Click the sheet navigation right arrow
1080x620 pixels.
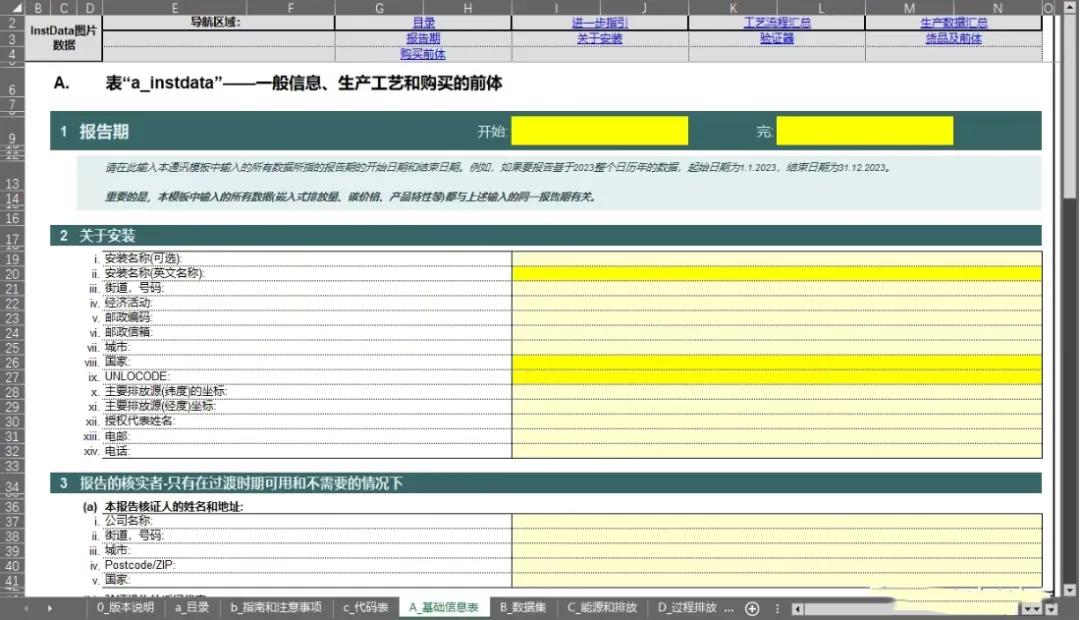49,606
